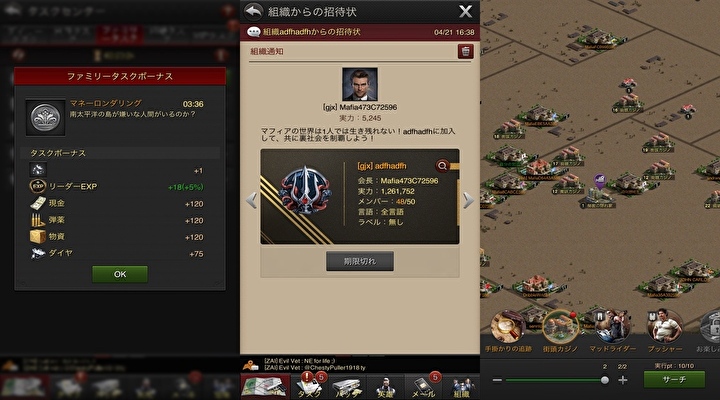Open the 英雄 heroes icon

[x=385, y=387]
